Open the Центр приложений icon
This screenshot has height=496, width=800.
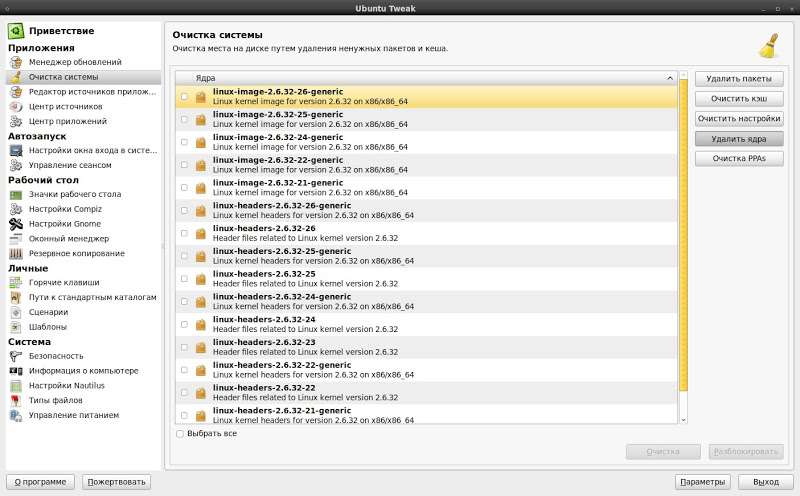[16, 121]
